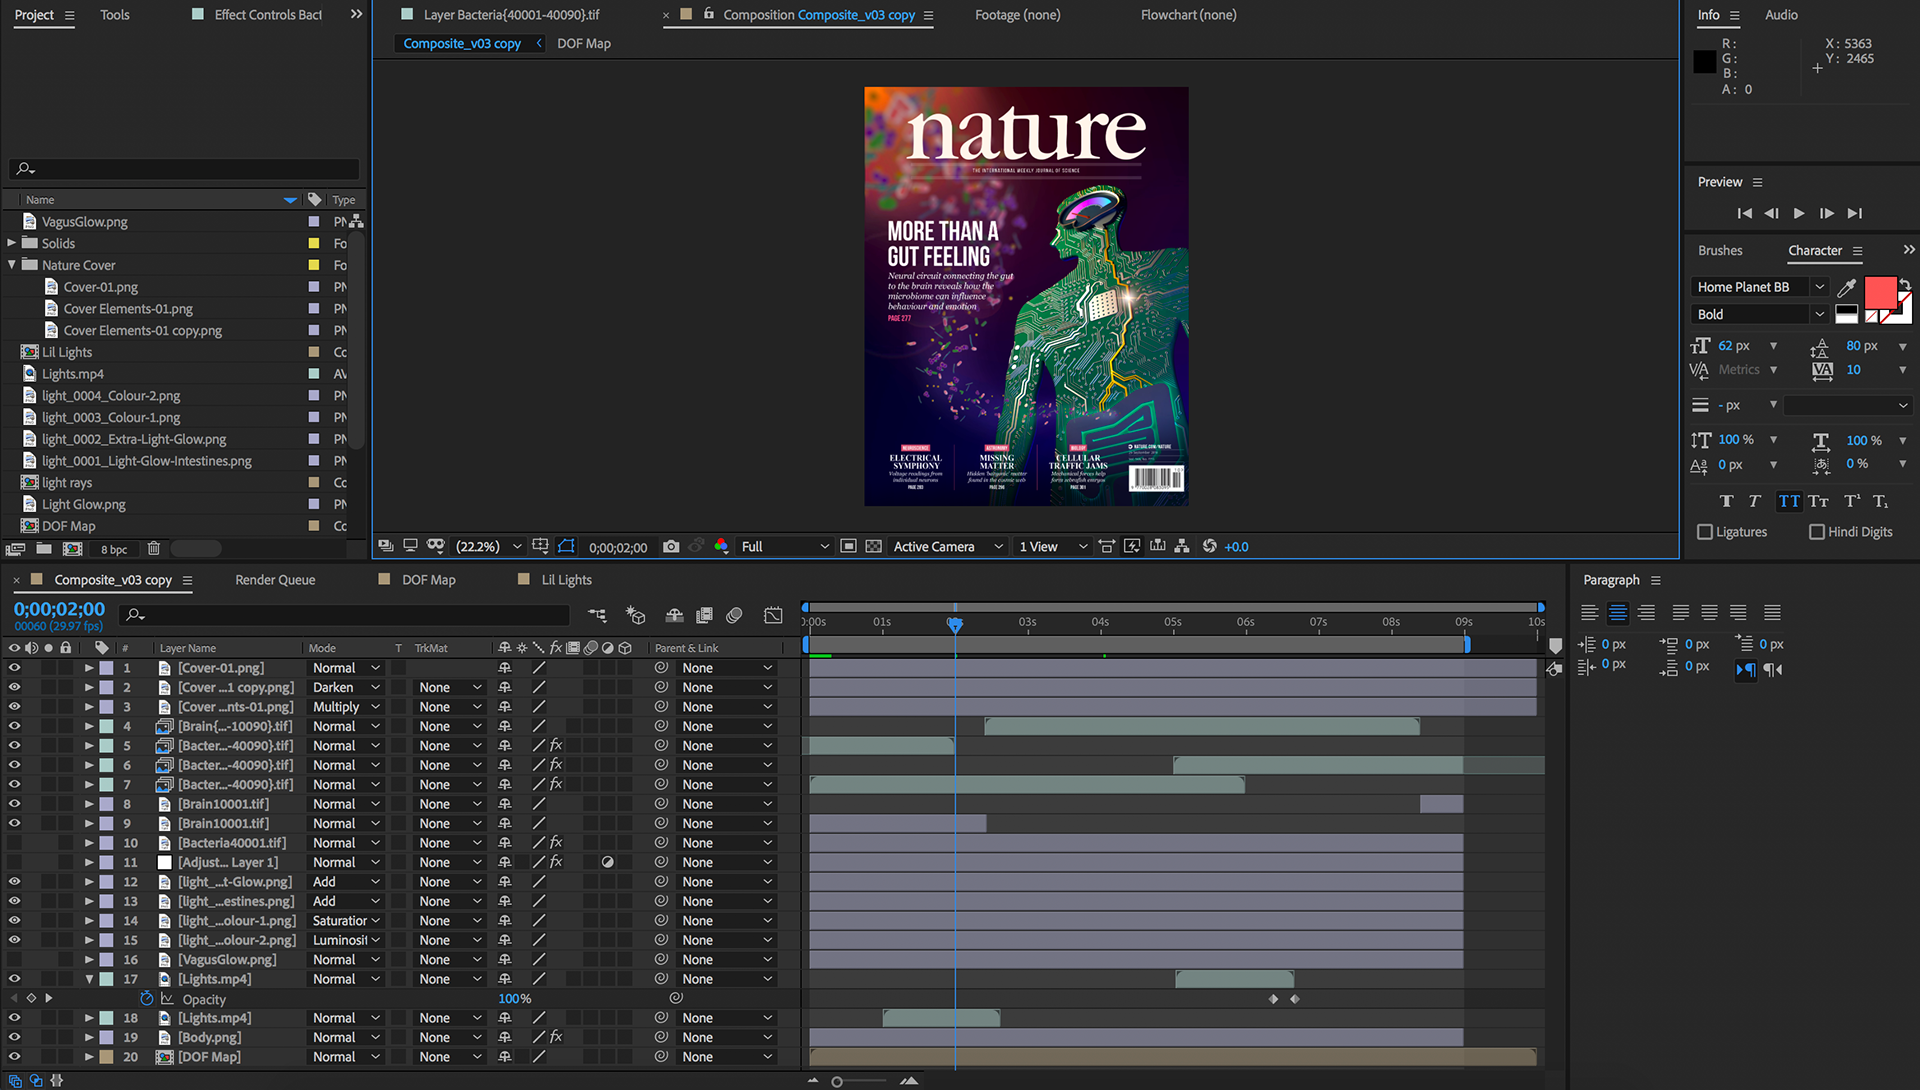The width and height of the screenshot is (1920, 1090).
Task: Enable the Ligatures checkbox
Action: [x=1705, y=532]
